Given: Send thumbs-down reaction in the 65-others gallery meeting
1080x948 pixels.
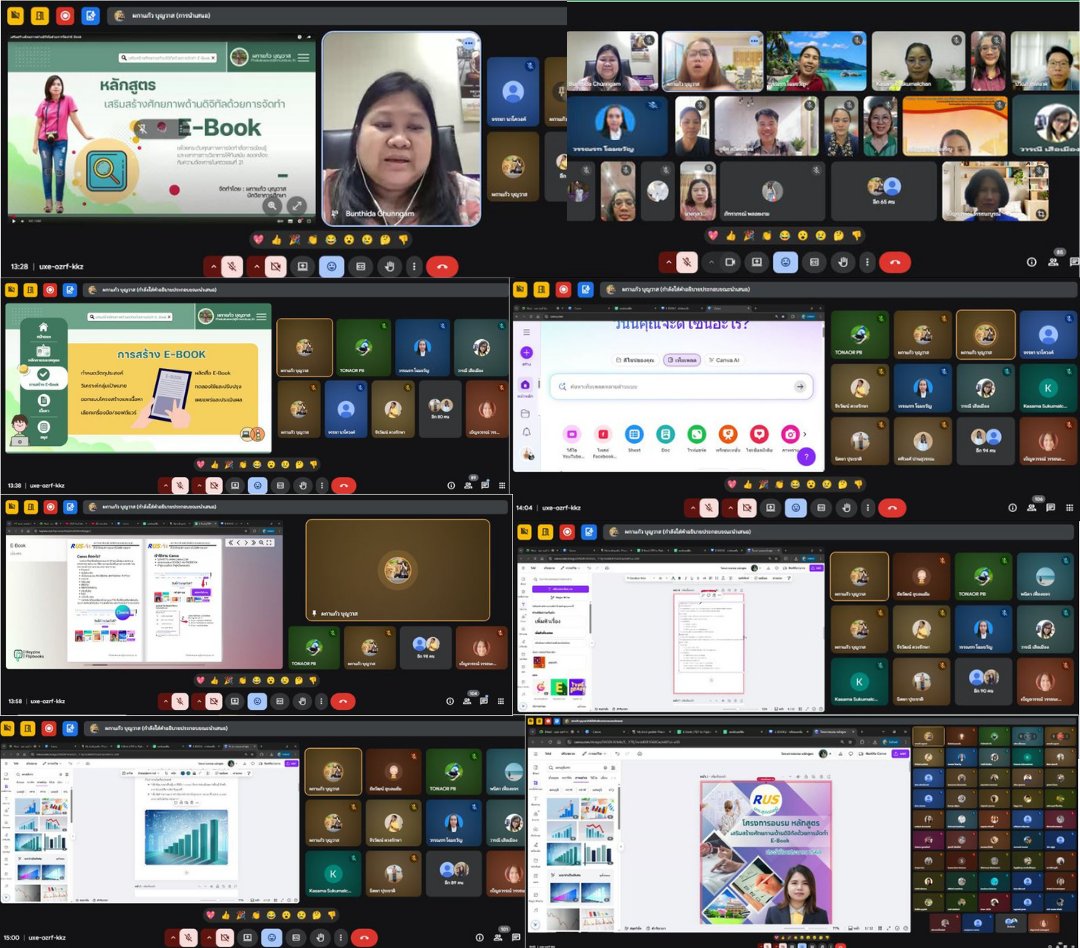Looking at the screenshot, I should coord(857,236).
